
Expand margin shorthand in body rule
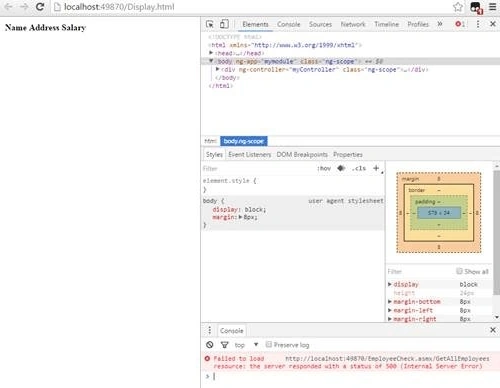[241, 217]
